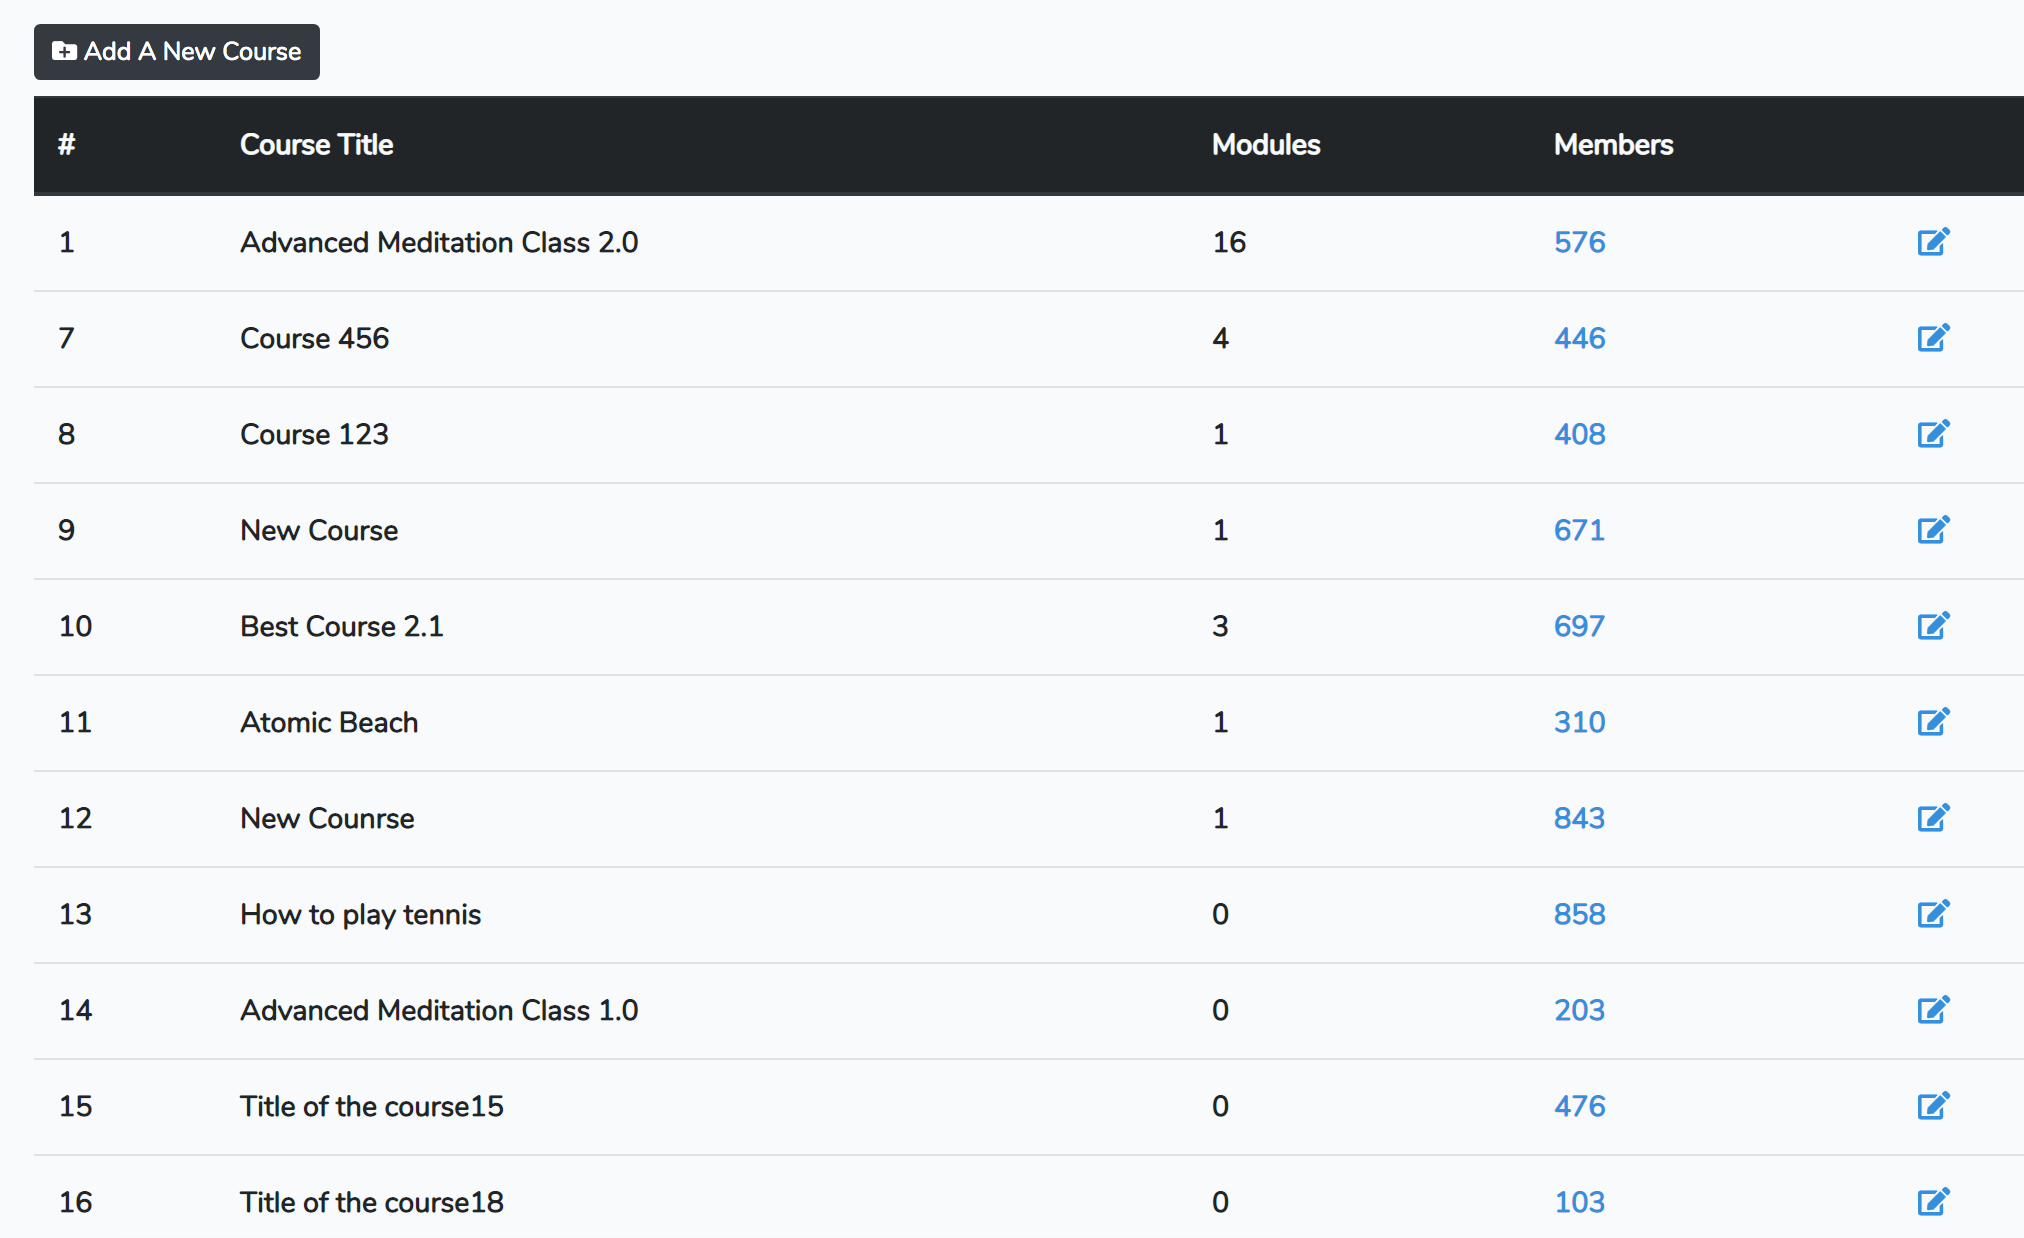The width and height of the screenshot is (2024, 1238).
Task: Click the # column header
Action: click(x=67, y=145)
